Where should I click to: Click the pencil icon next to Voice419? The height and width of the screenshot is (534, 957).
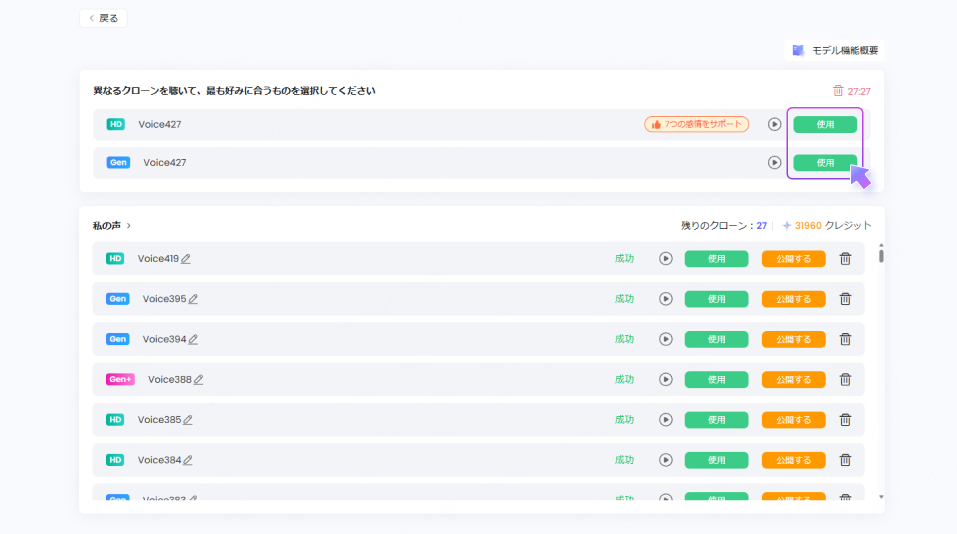186,259
